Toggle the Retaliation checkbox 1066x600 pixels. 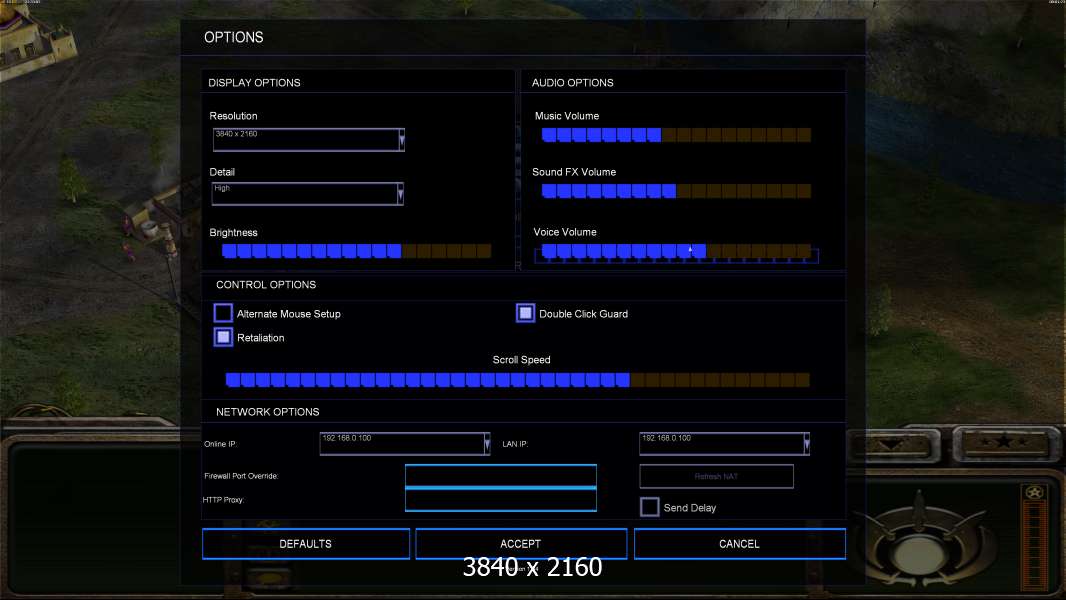point(223,337)
